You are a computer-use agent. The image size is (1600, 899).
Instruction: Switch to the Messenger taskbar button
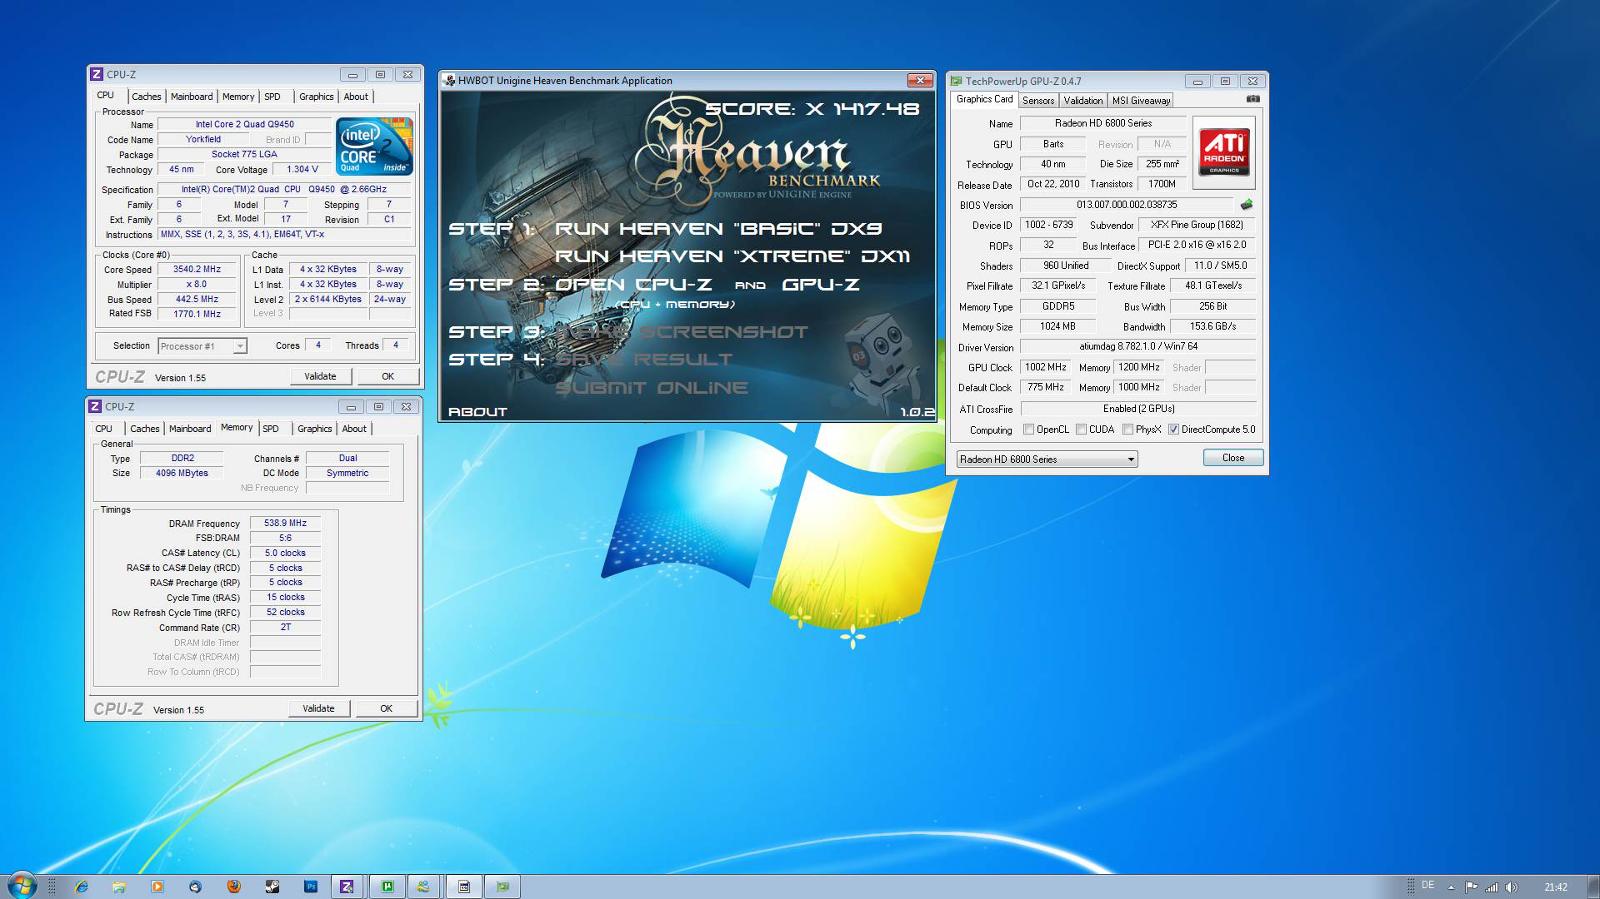pos(424,886)
